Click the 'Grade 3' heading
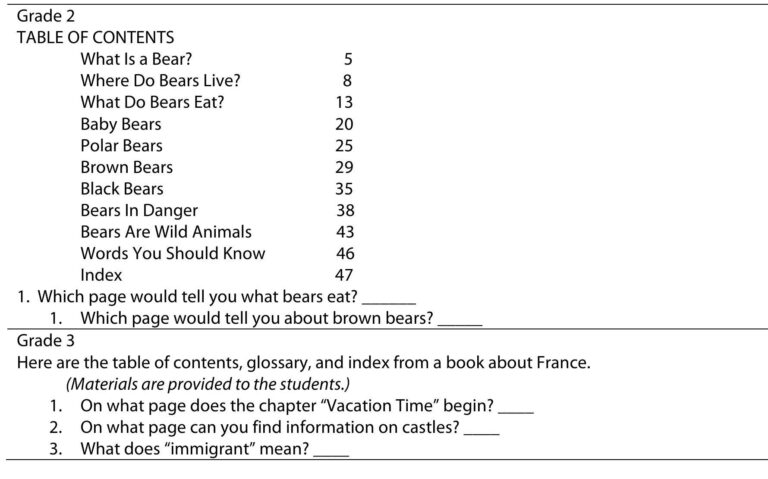This screenshot has height=479, width=768. tap(46, 340)
